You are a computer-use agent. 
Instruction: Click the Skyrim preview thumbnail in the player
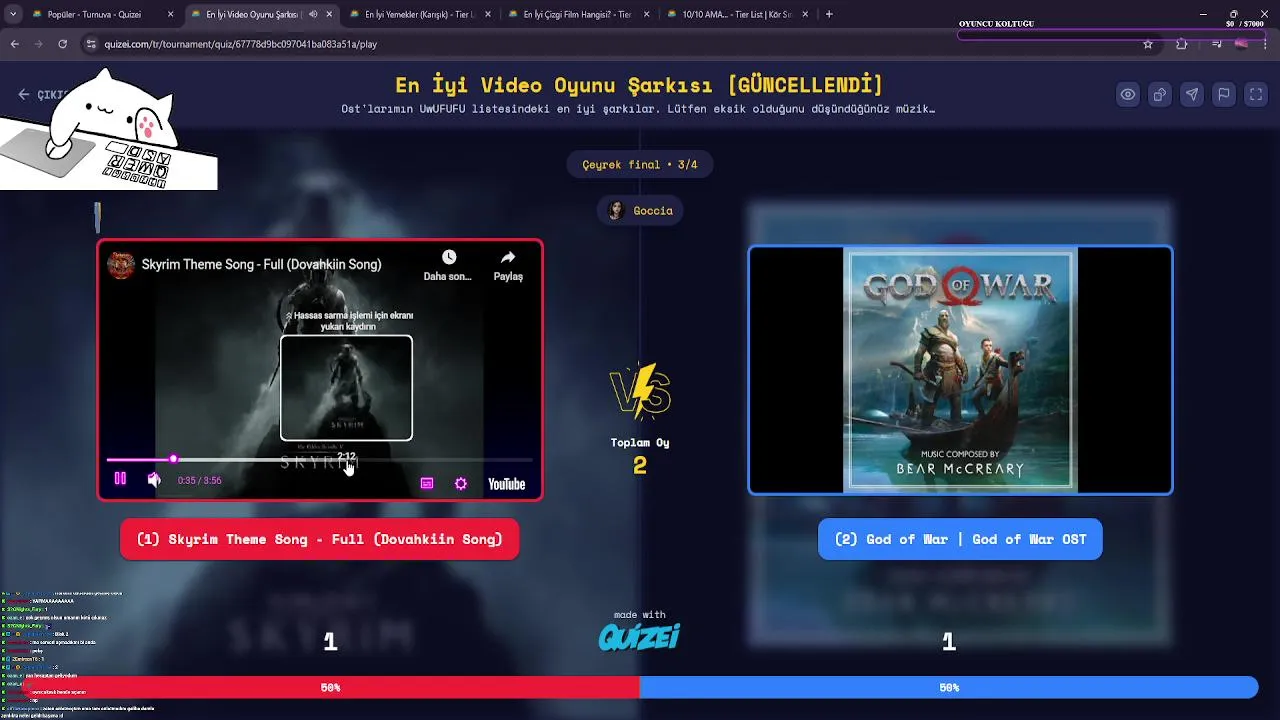tap(346, 388)
